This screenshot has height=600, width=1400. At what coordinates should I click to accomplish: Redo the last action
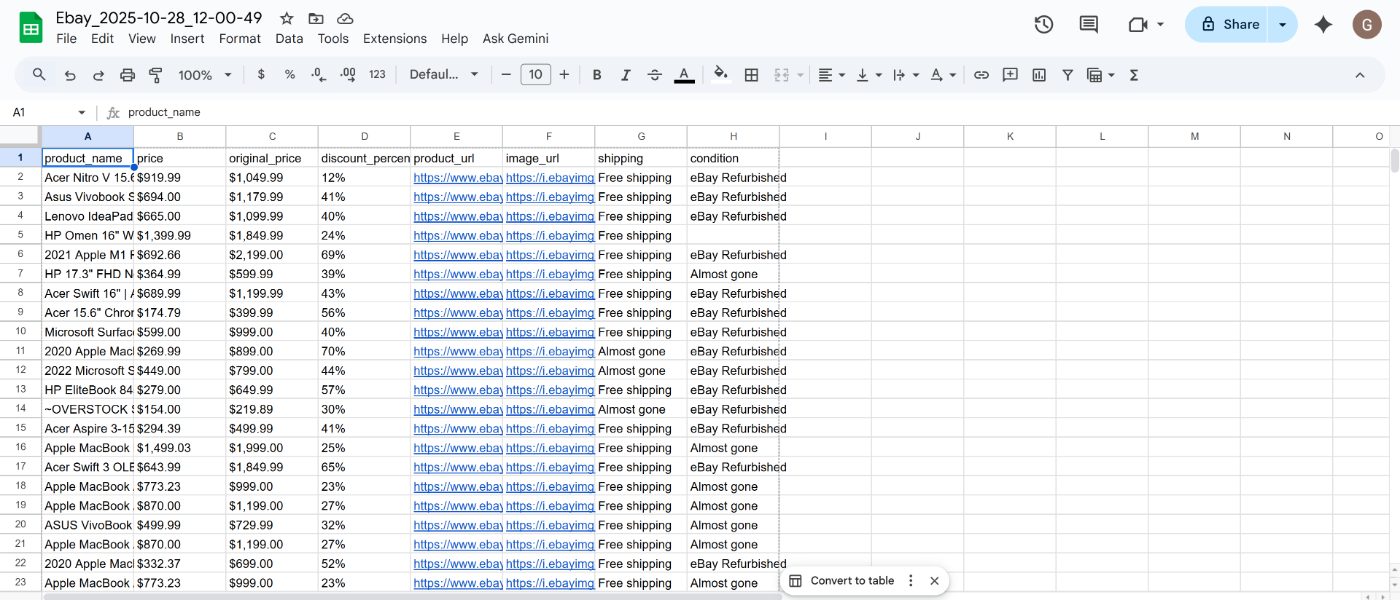[x=98, y=74]
